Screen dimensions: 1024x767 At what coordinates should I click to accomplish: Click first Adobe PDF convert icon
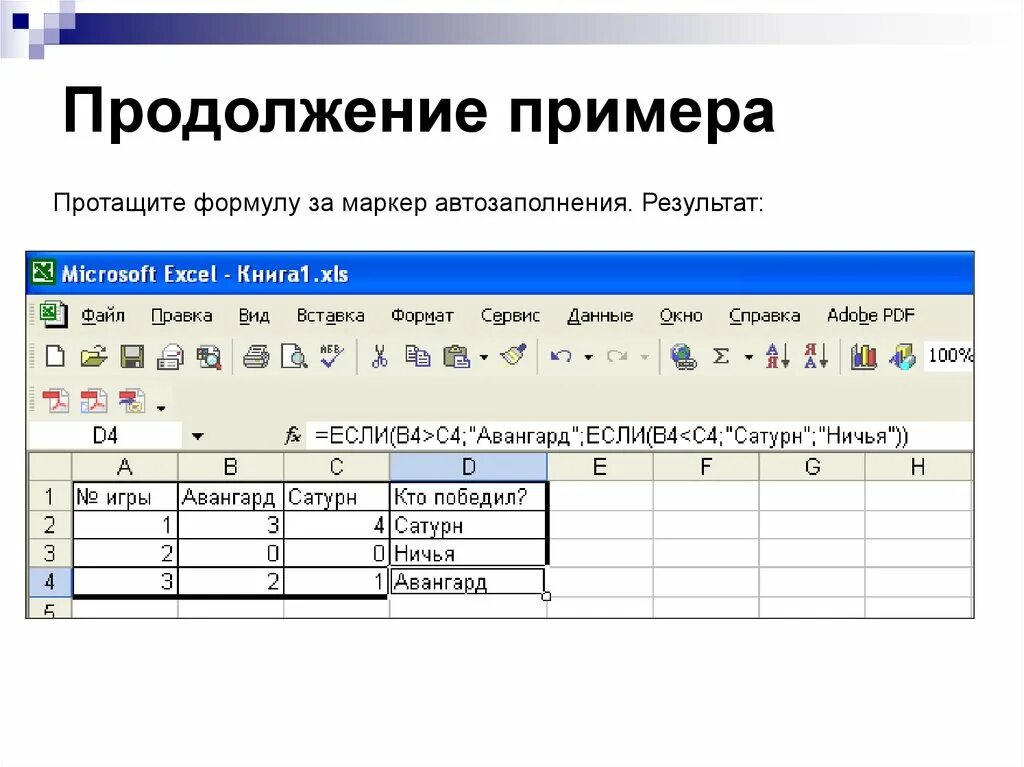(55, 401)
